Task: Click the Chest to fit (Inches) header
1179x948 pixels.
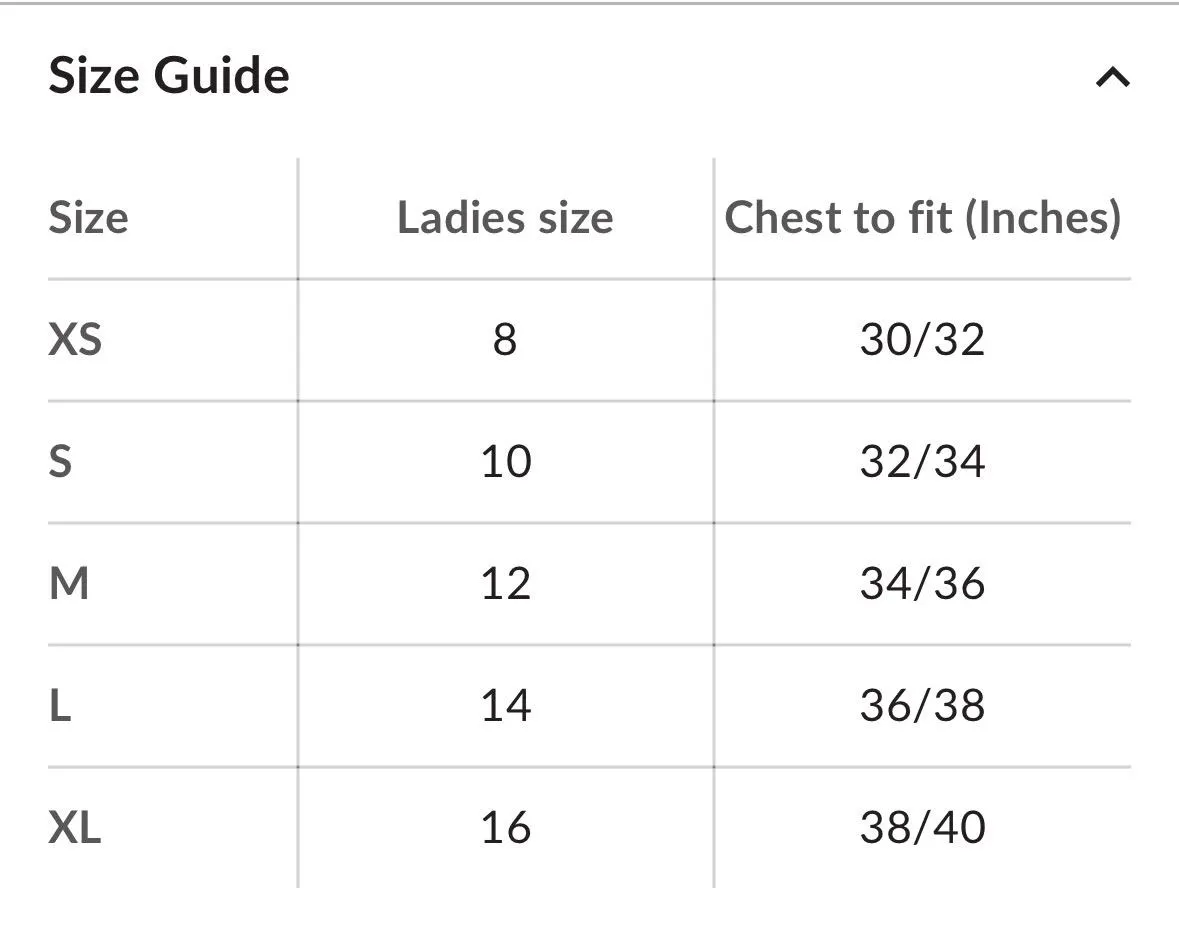Action: coord(922,217)
